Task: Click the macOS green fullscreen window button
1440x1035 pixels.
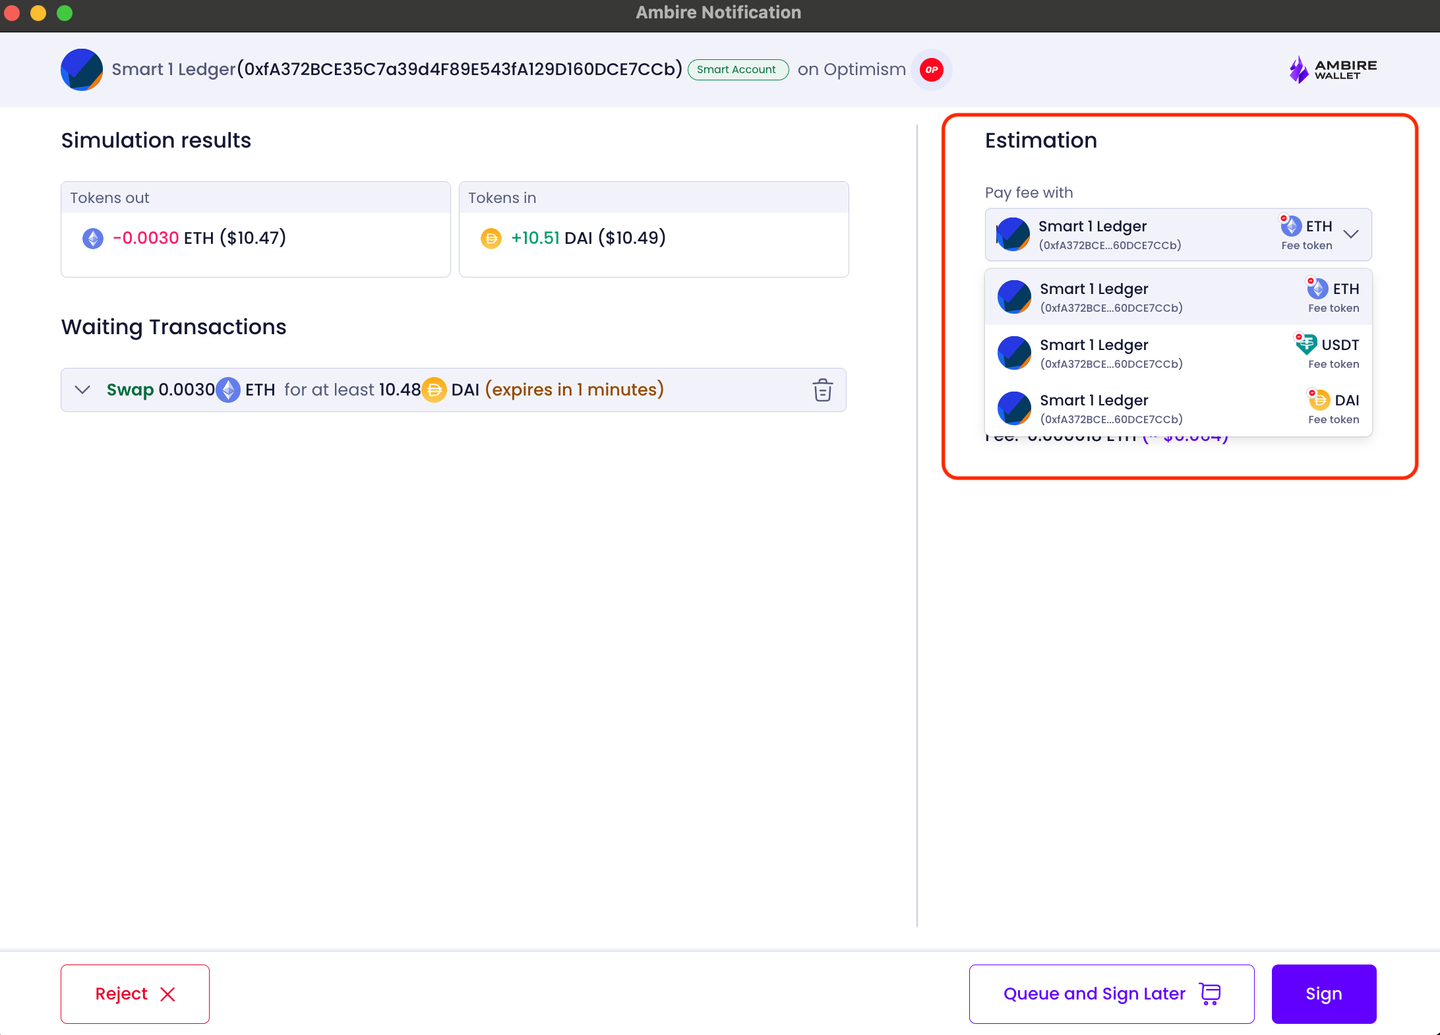Action: pos(65,13)
